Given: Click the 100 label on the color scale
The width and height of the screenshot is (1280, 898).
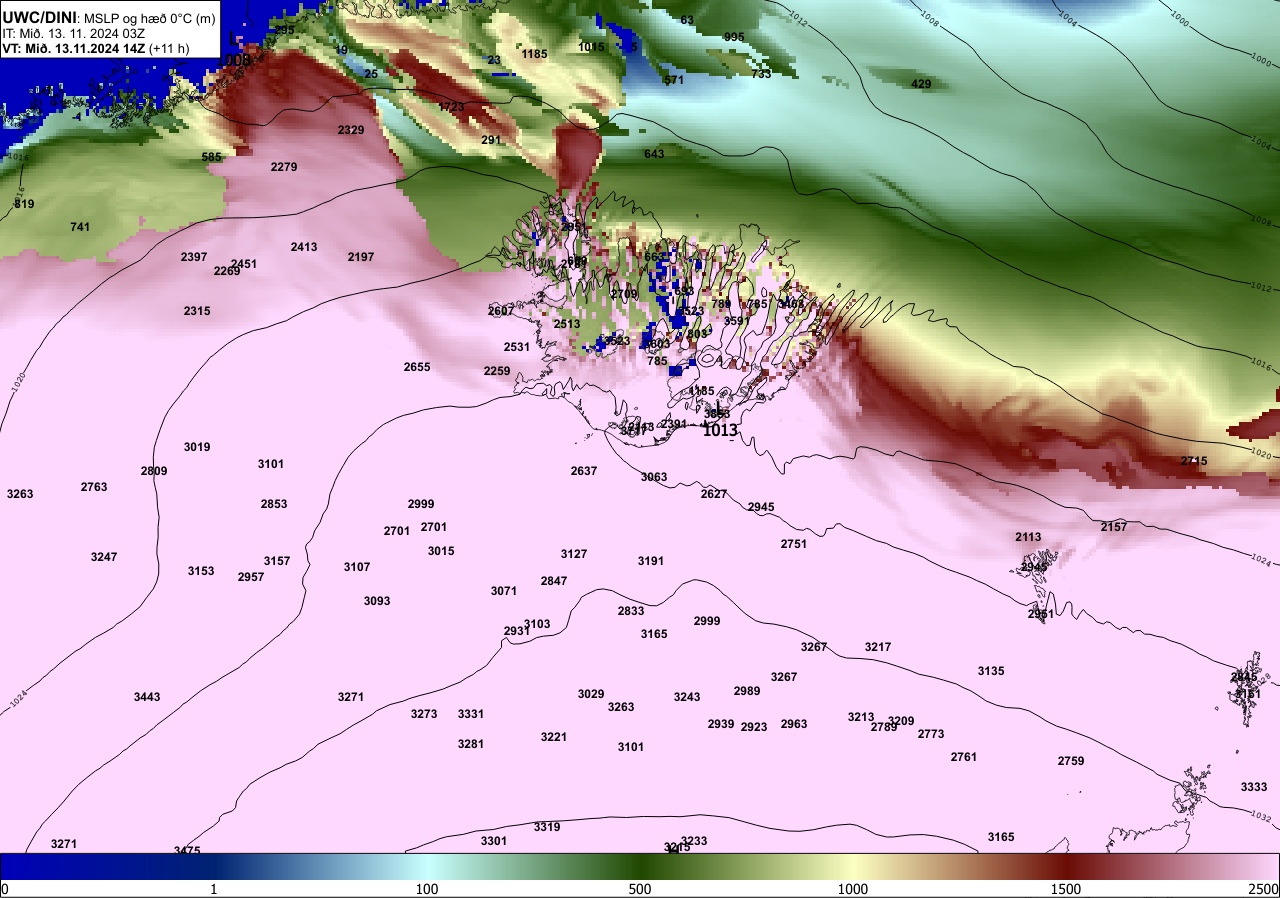Looking at the screenshot, I should pyautogui.click(x=427, y=889).
